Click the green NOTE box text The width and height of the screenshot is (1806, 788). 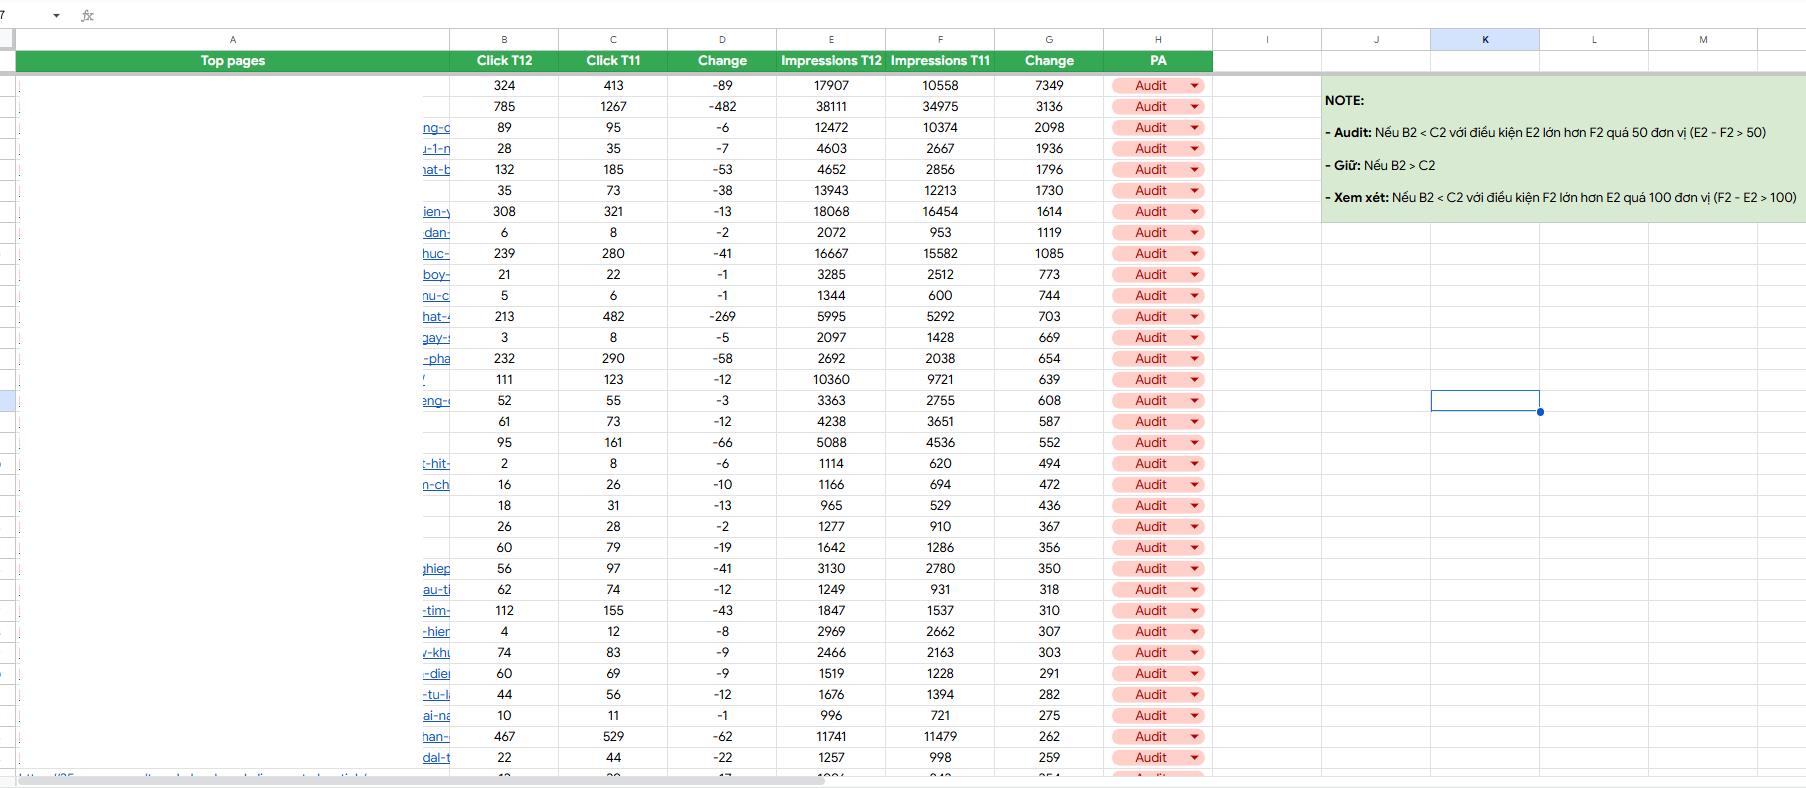pyautogui.click(x=1563, y=149)
